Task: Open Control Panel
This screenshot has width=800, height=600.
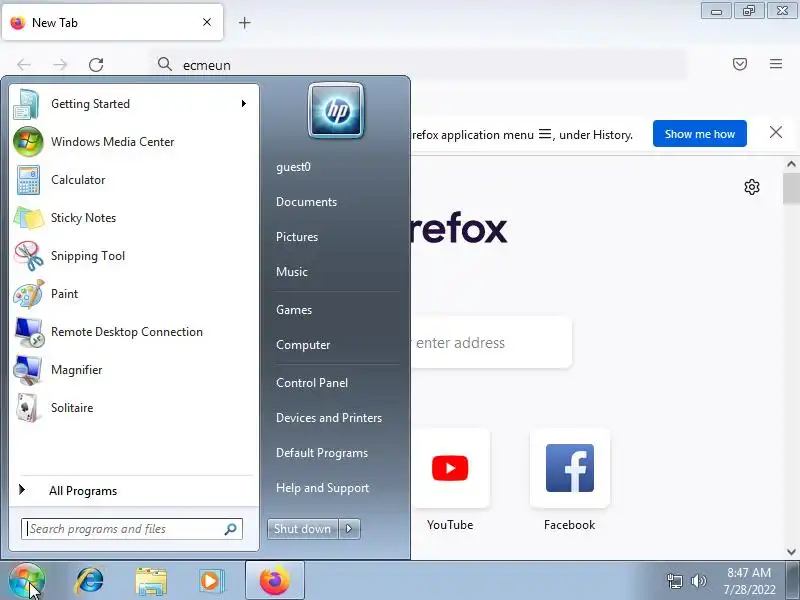Action: click(x=312, y=383)
